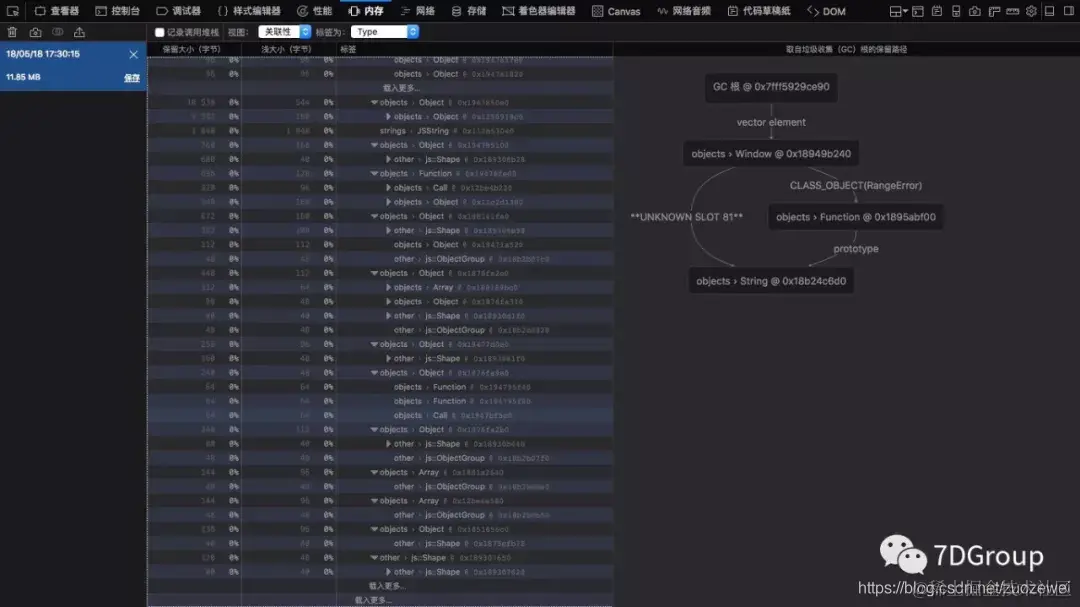
Task: Click objects › String node in graph
Action: click(771, 281)
